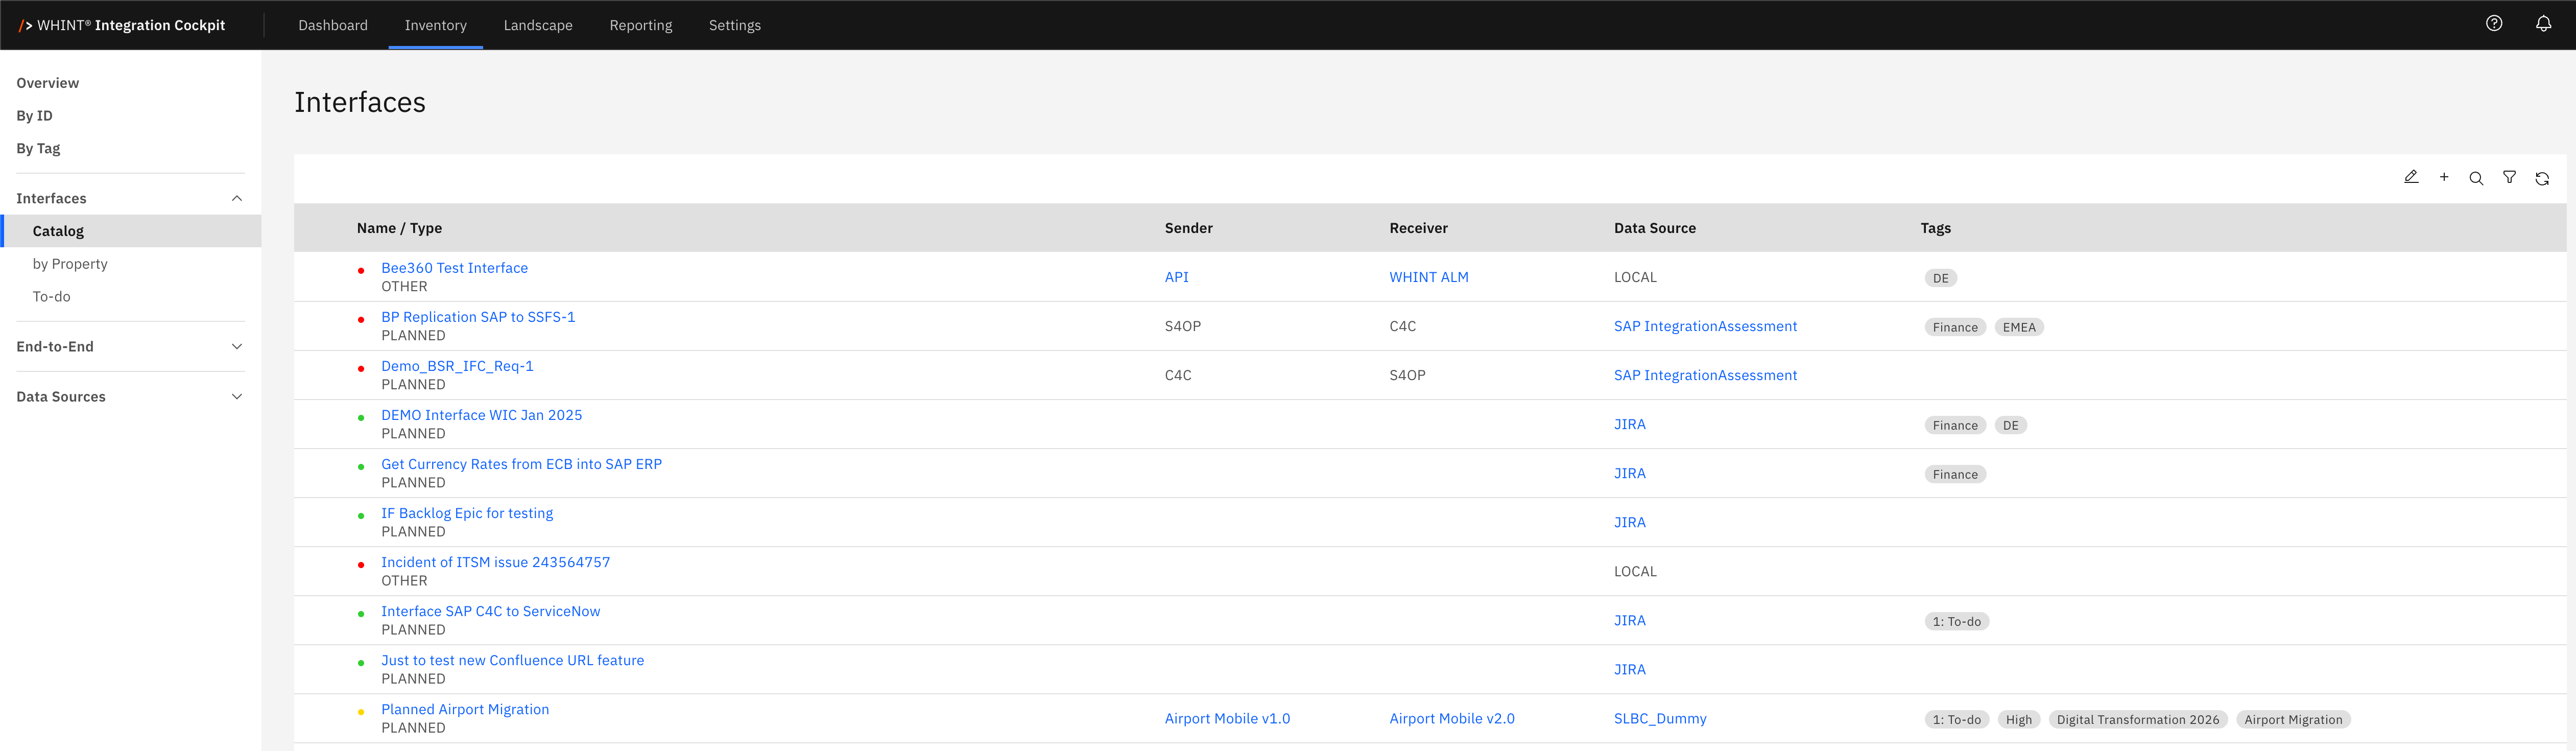Collapse the Interfaces sidebar section
Viewport: 2576px width, 751px height.
[237, 198]
